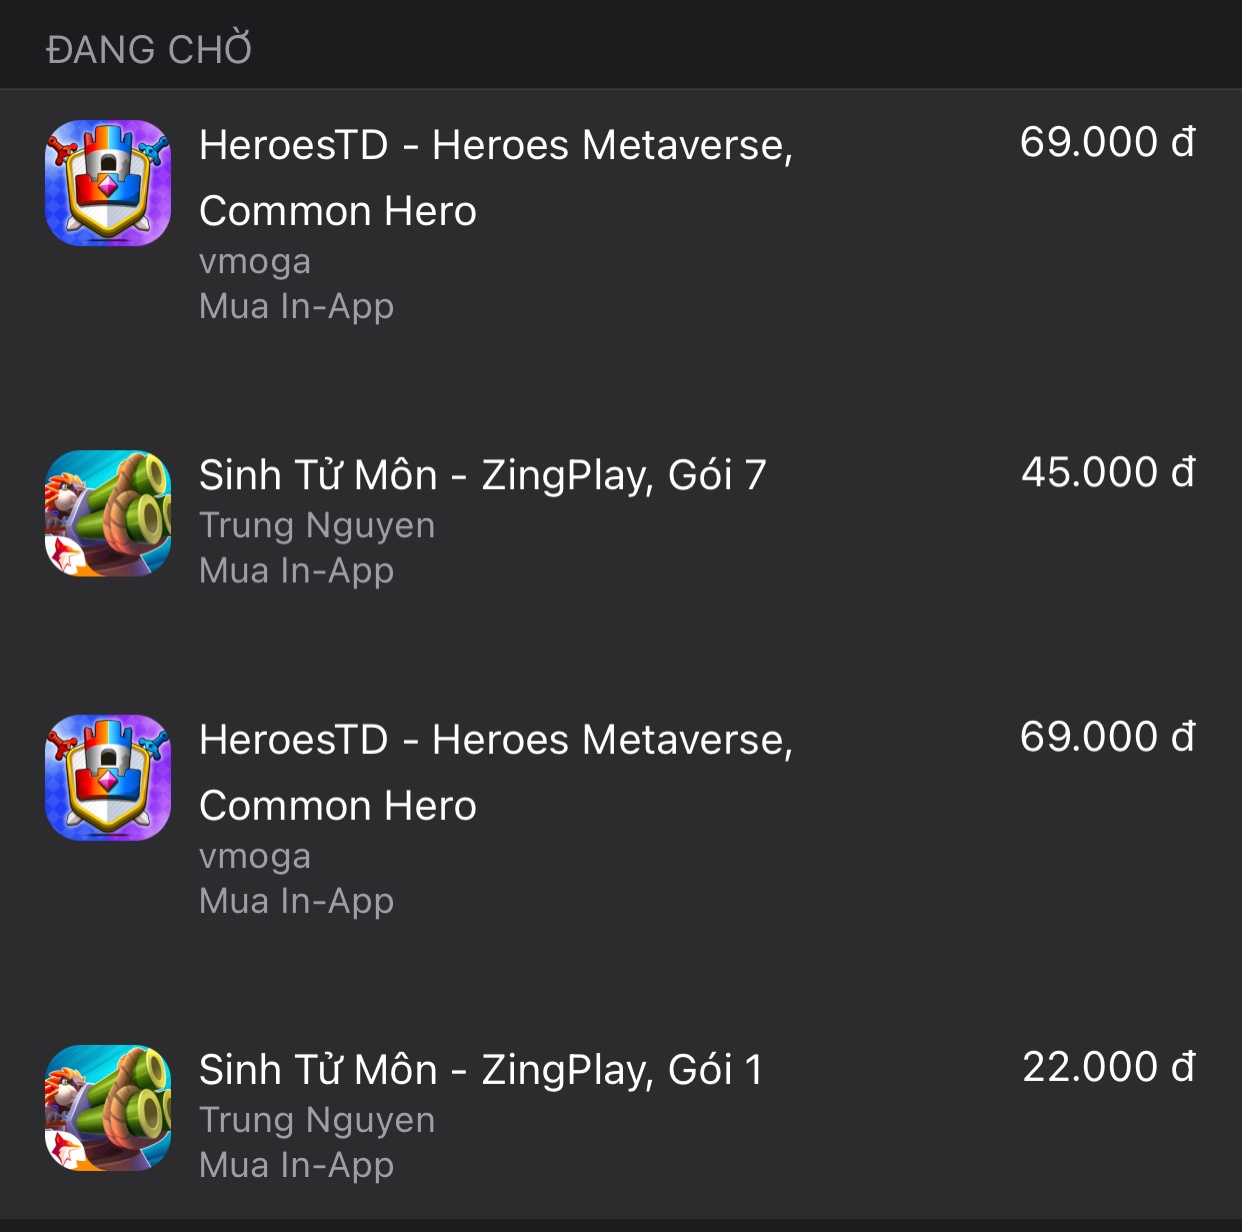Screen dimensions: 1242x1232
Task: Click the 45.000 đ price
Action: coord(1107,472)
